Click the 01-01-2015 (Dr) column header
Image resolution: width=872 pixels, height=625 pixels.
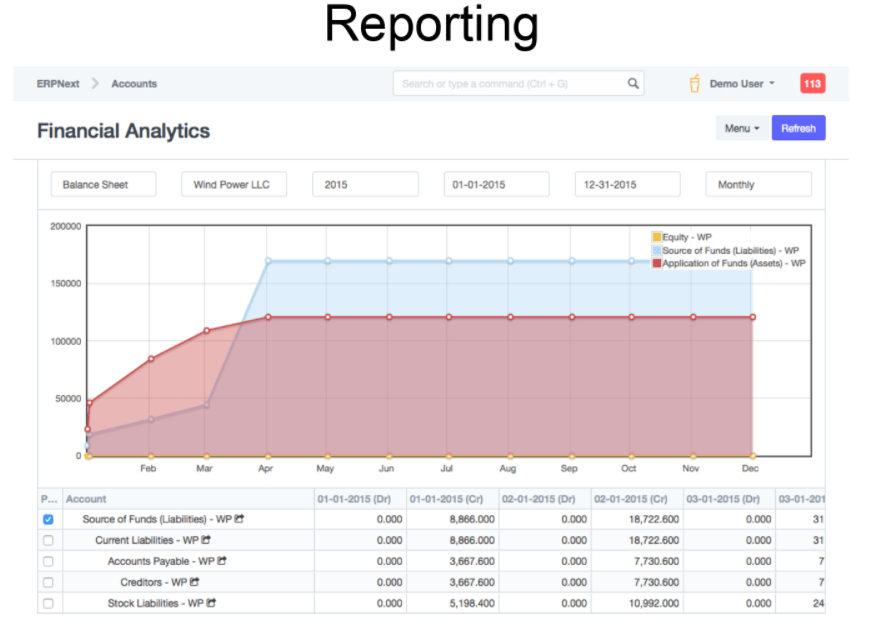pyautogui.click(x=360, y=499)
